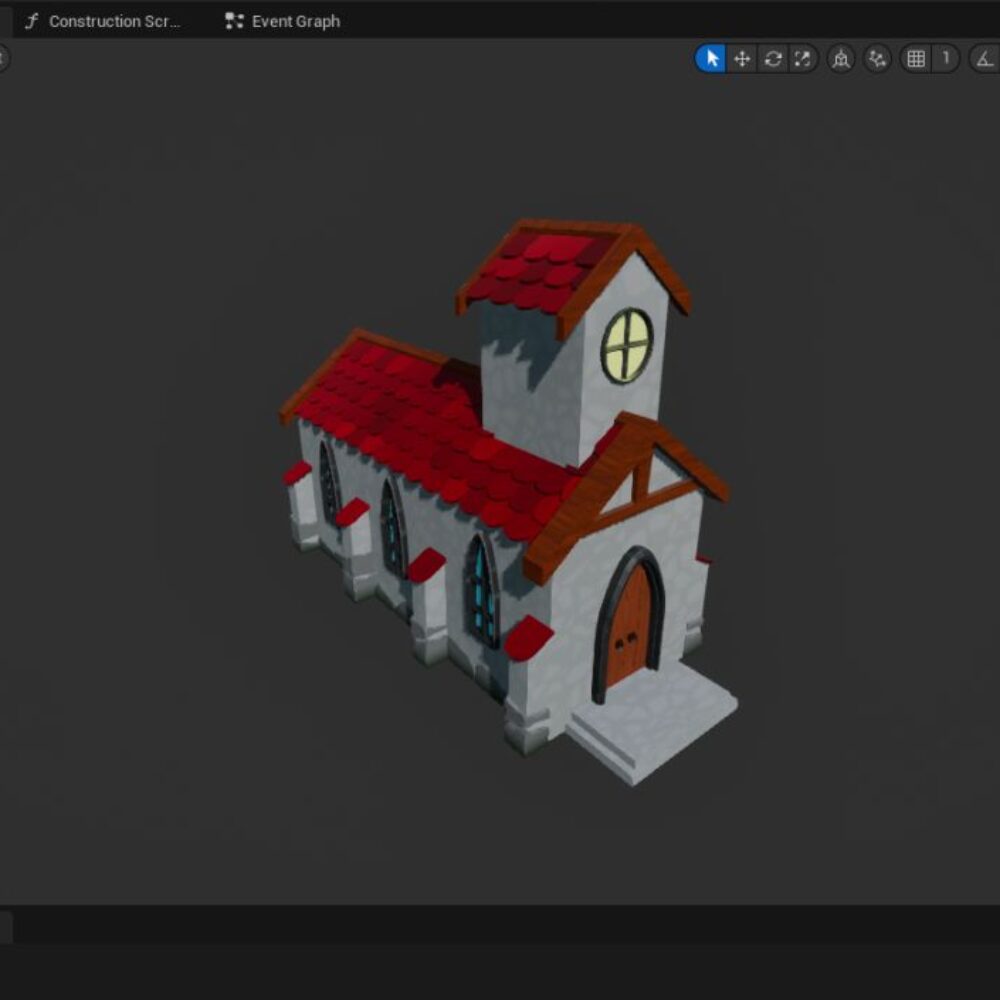
Task: Click the arched blue window nearest the door
Action: (482, 590)
